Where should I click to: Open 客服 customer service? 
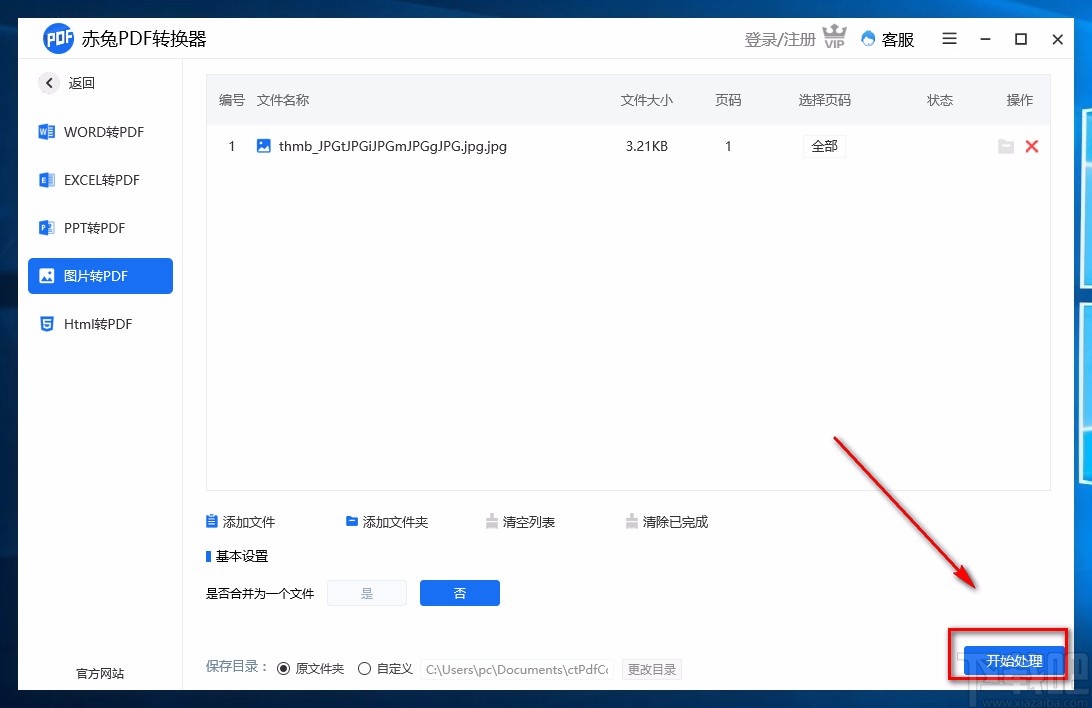pos(887,39)
